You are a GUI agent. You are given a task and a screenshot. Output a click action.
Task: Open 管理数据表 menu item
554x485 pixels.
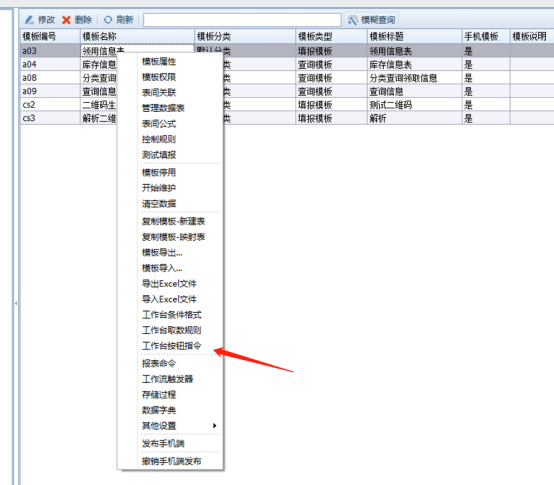click(x=163, y=108)
